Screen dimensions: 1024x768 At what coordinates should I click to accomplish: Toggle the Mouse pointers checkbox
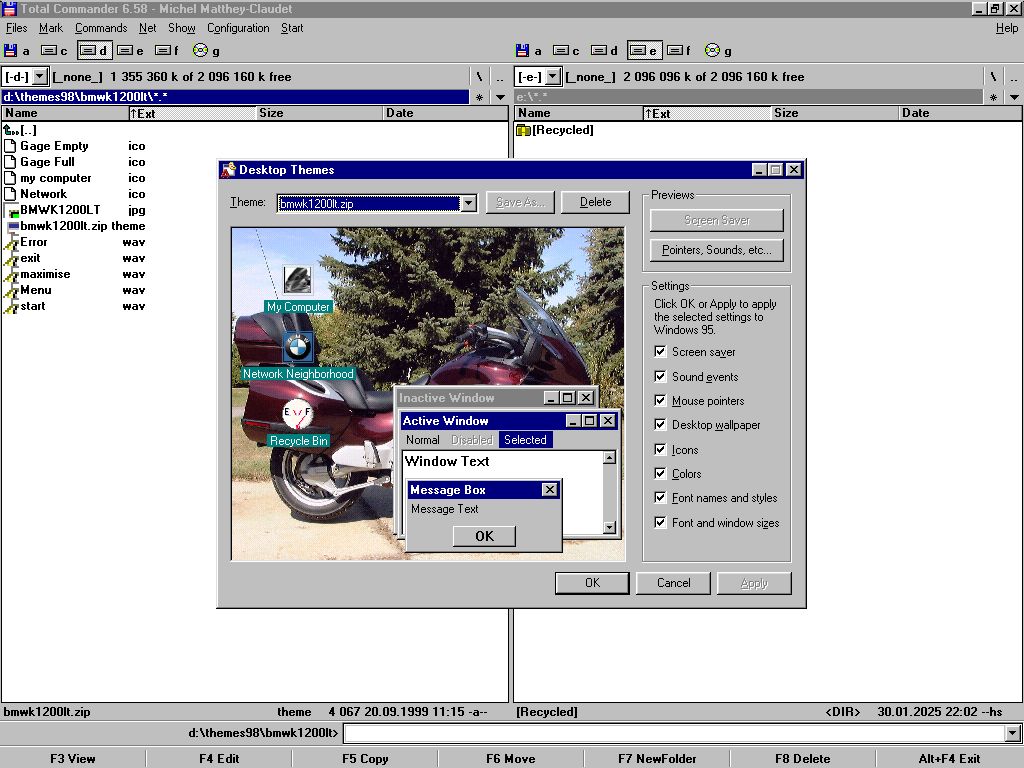pyautogui.click(x=660, y=401)
